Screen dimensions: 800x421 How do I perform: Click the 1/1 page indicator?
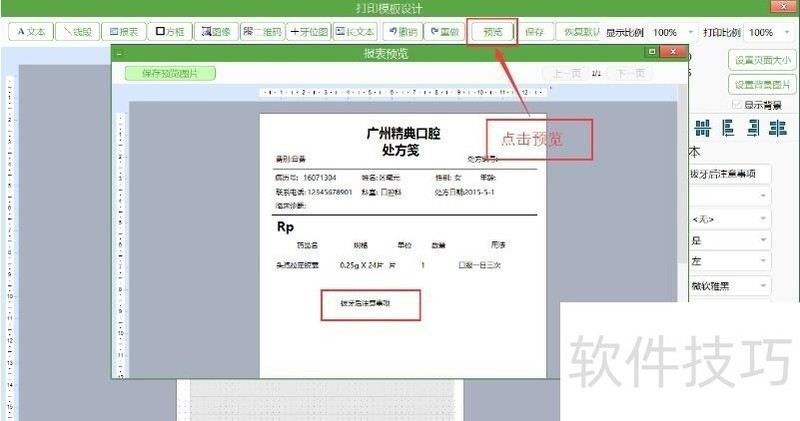pos(596,73)
